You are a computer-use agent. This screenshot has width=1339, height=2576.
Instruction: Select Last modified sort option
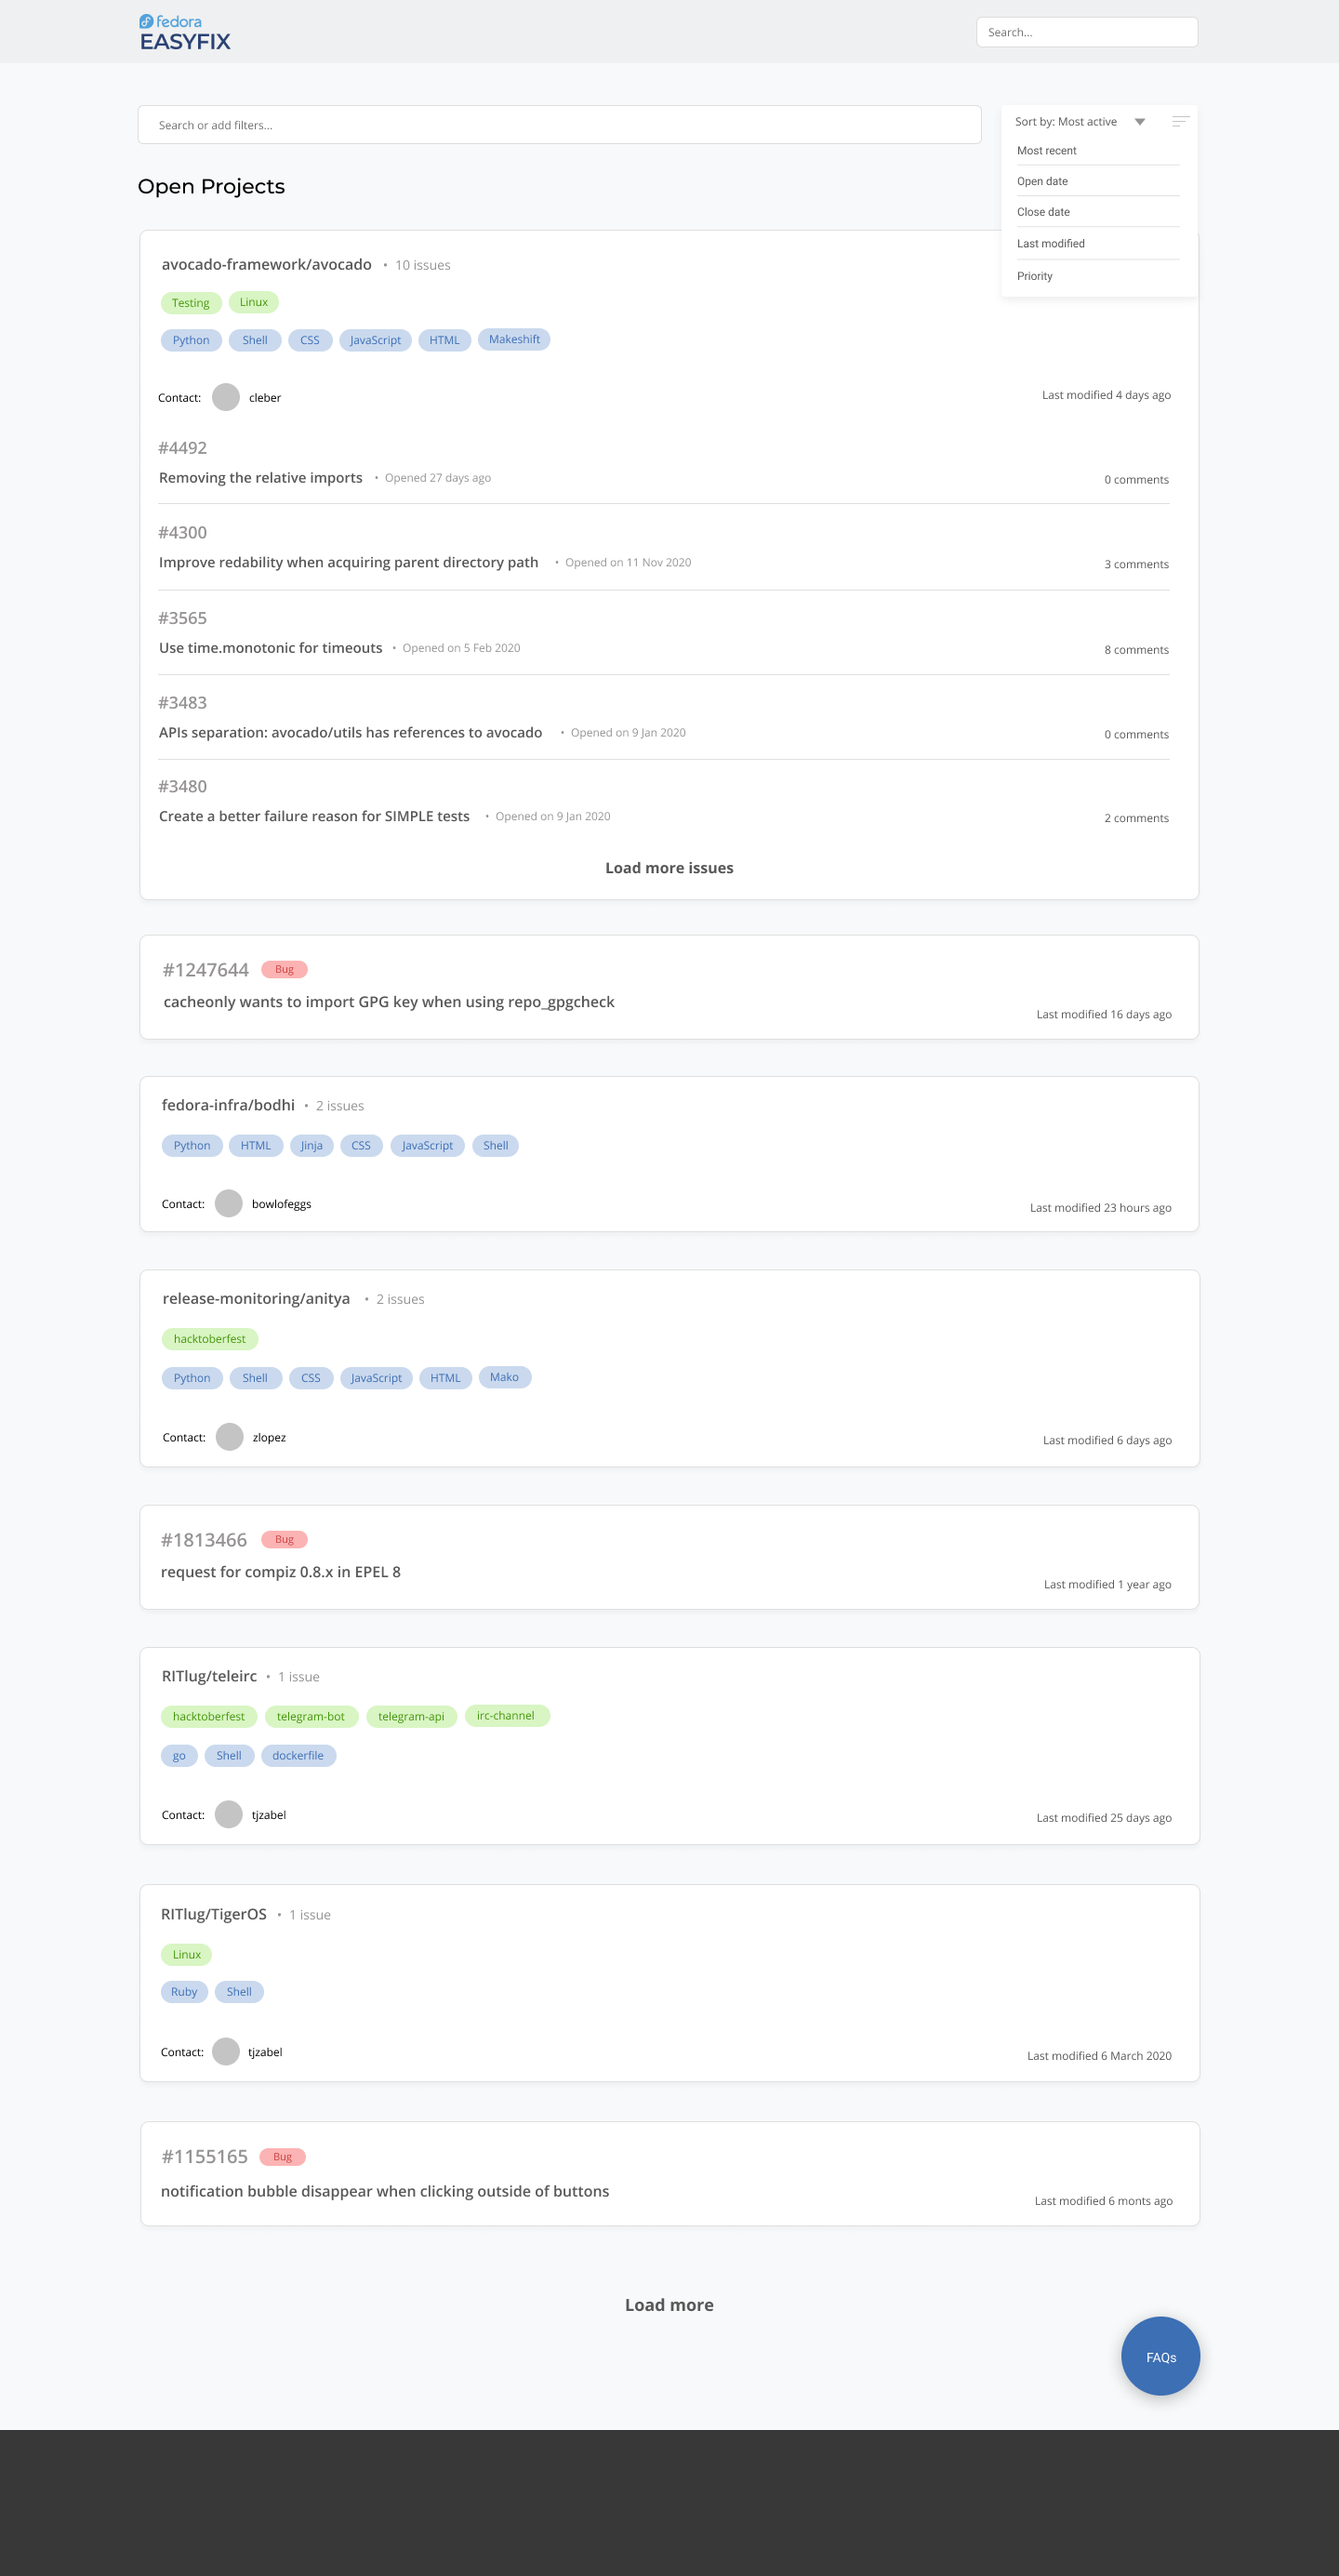tap(1051, 244)
